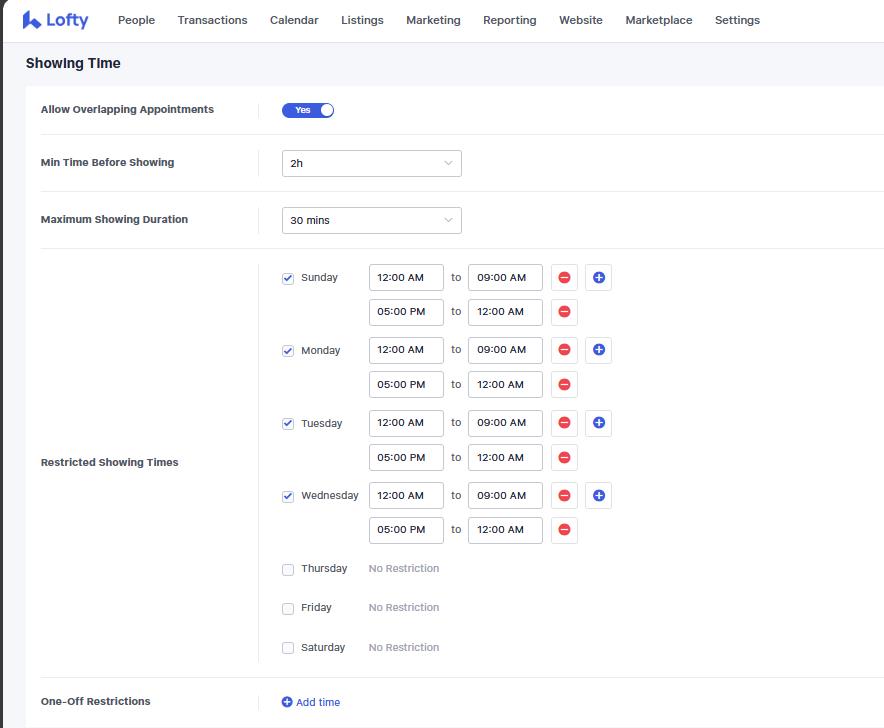This screenshot has height=728, width=884.
Task: Open the Maximum Showing Duration dropdown
Action: [x=372, y=220]
